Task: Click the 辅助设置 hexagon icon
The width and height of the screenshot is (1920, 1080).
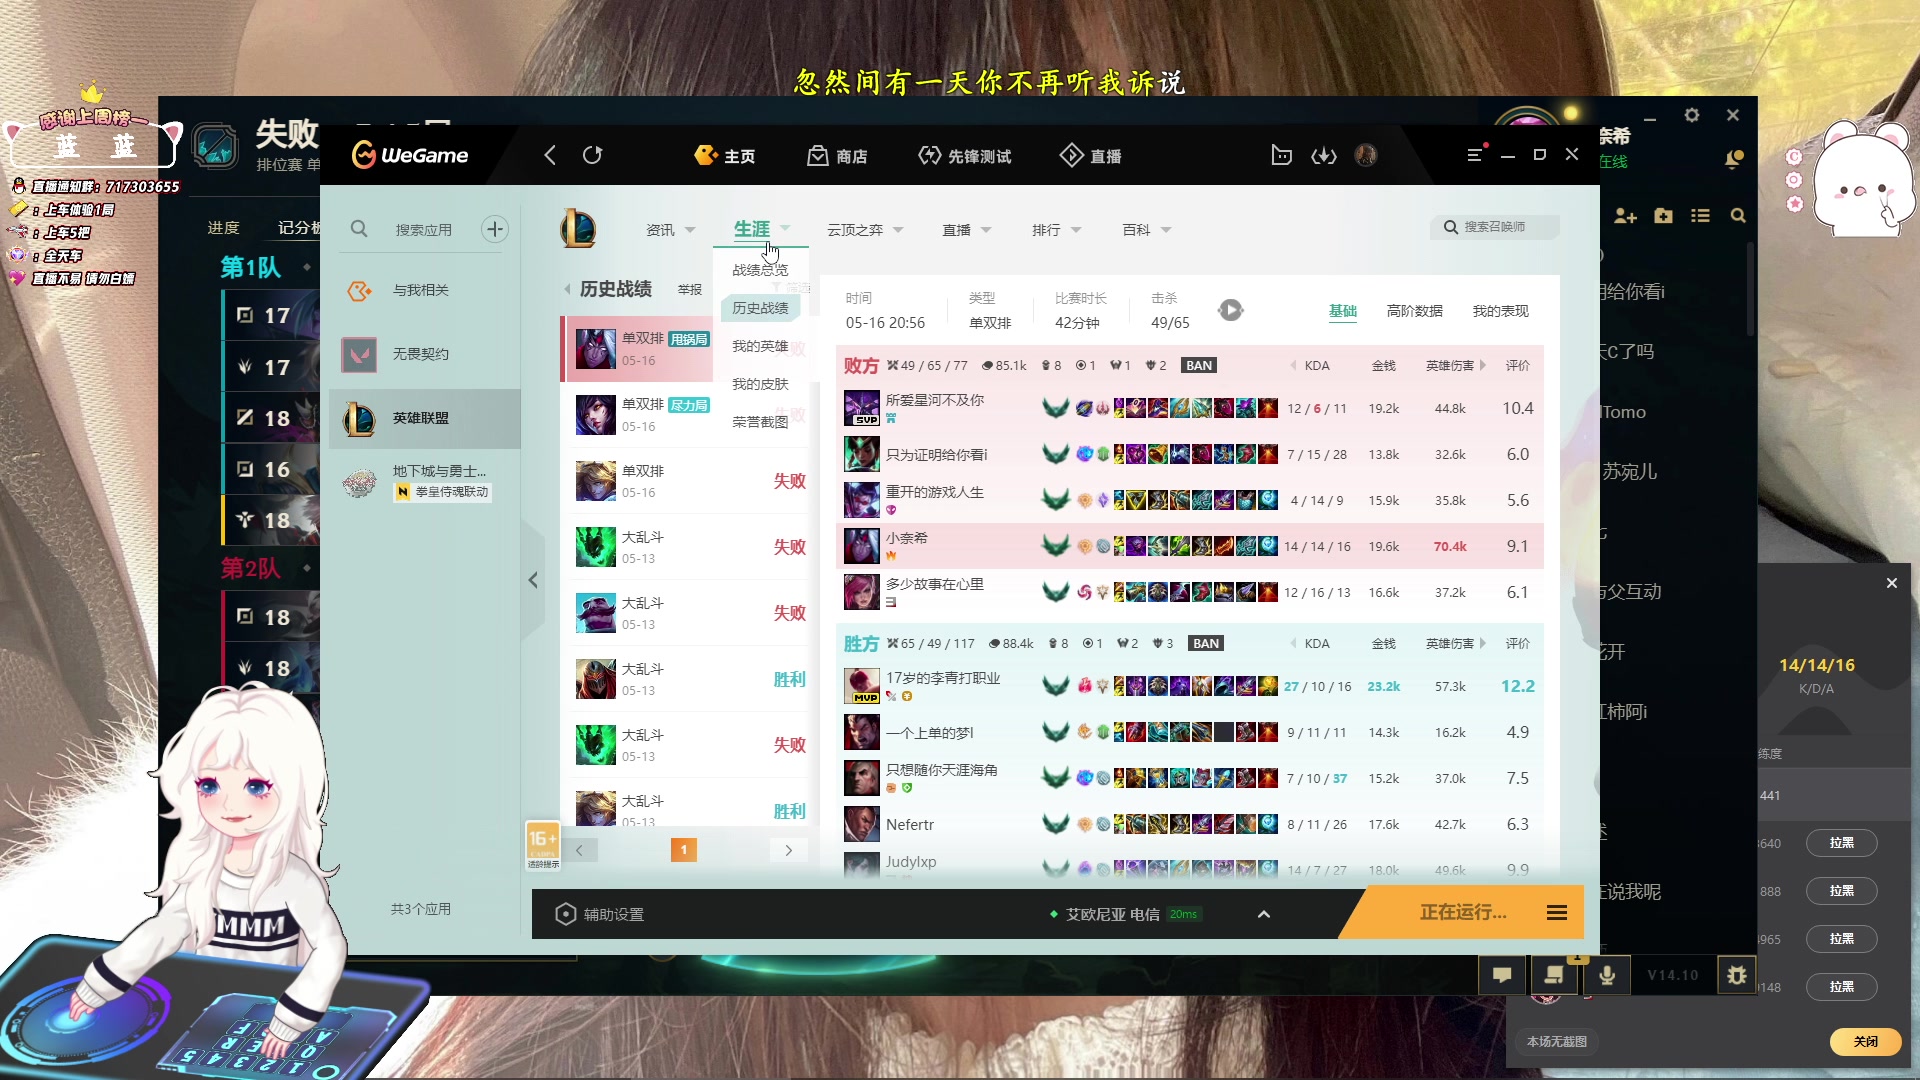Action: pyautogui.click(x=565, y=914)
